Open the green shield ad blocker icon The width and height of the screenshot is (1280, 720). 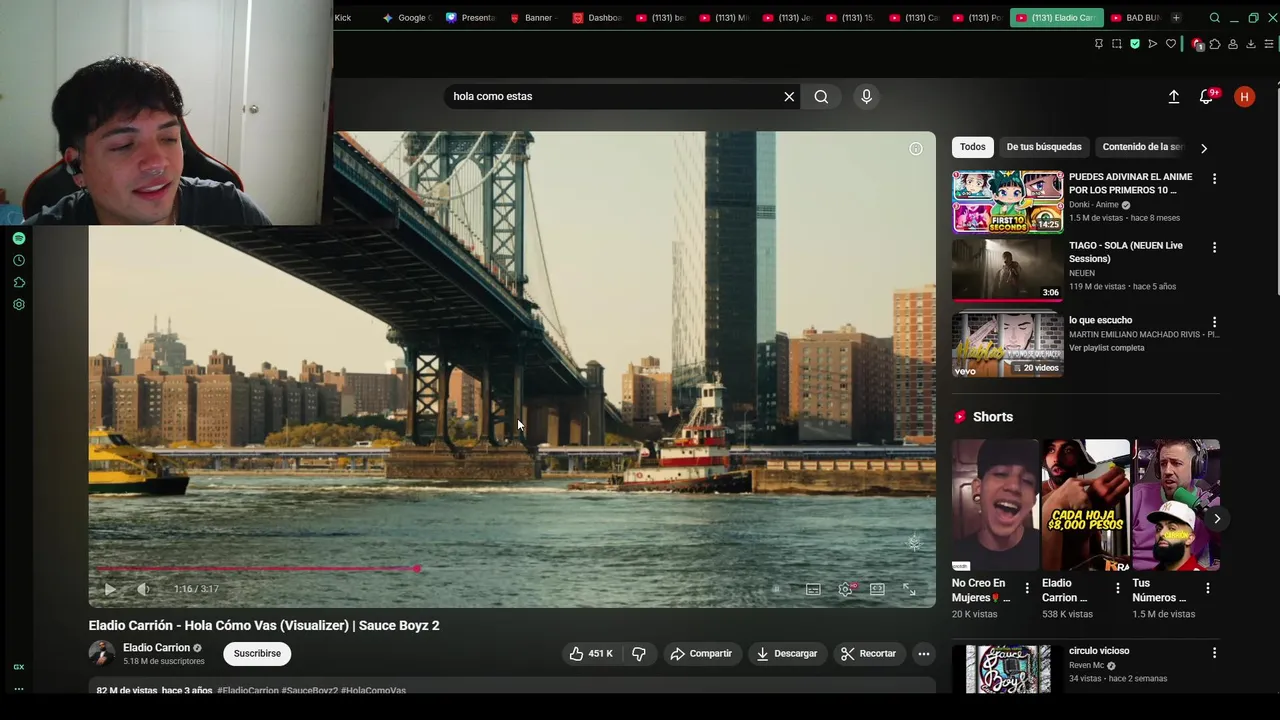(x=1135, y=44)
